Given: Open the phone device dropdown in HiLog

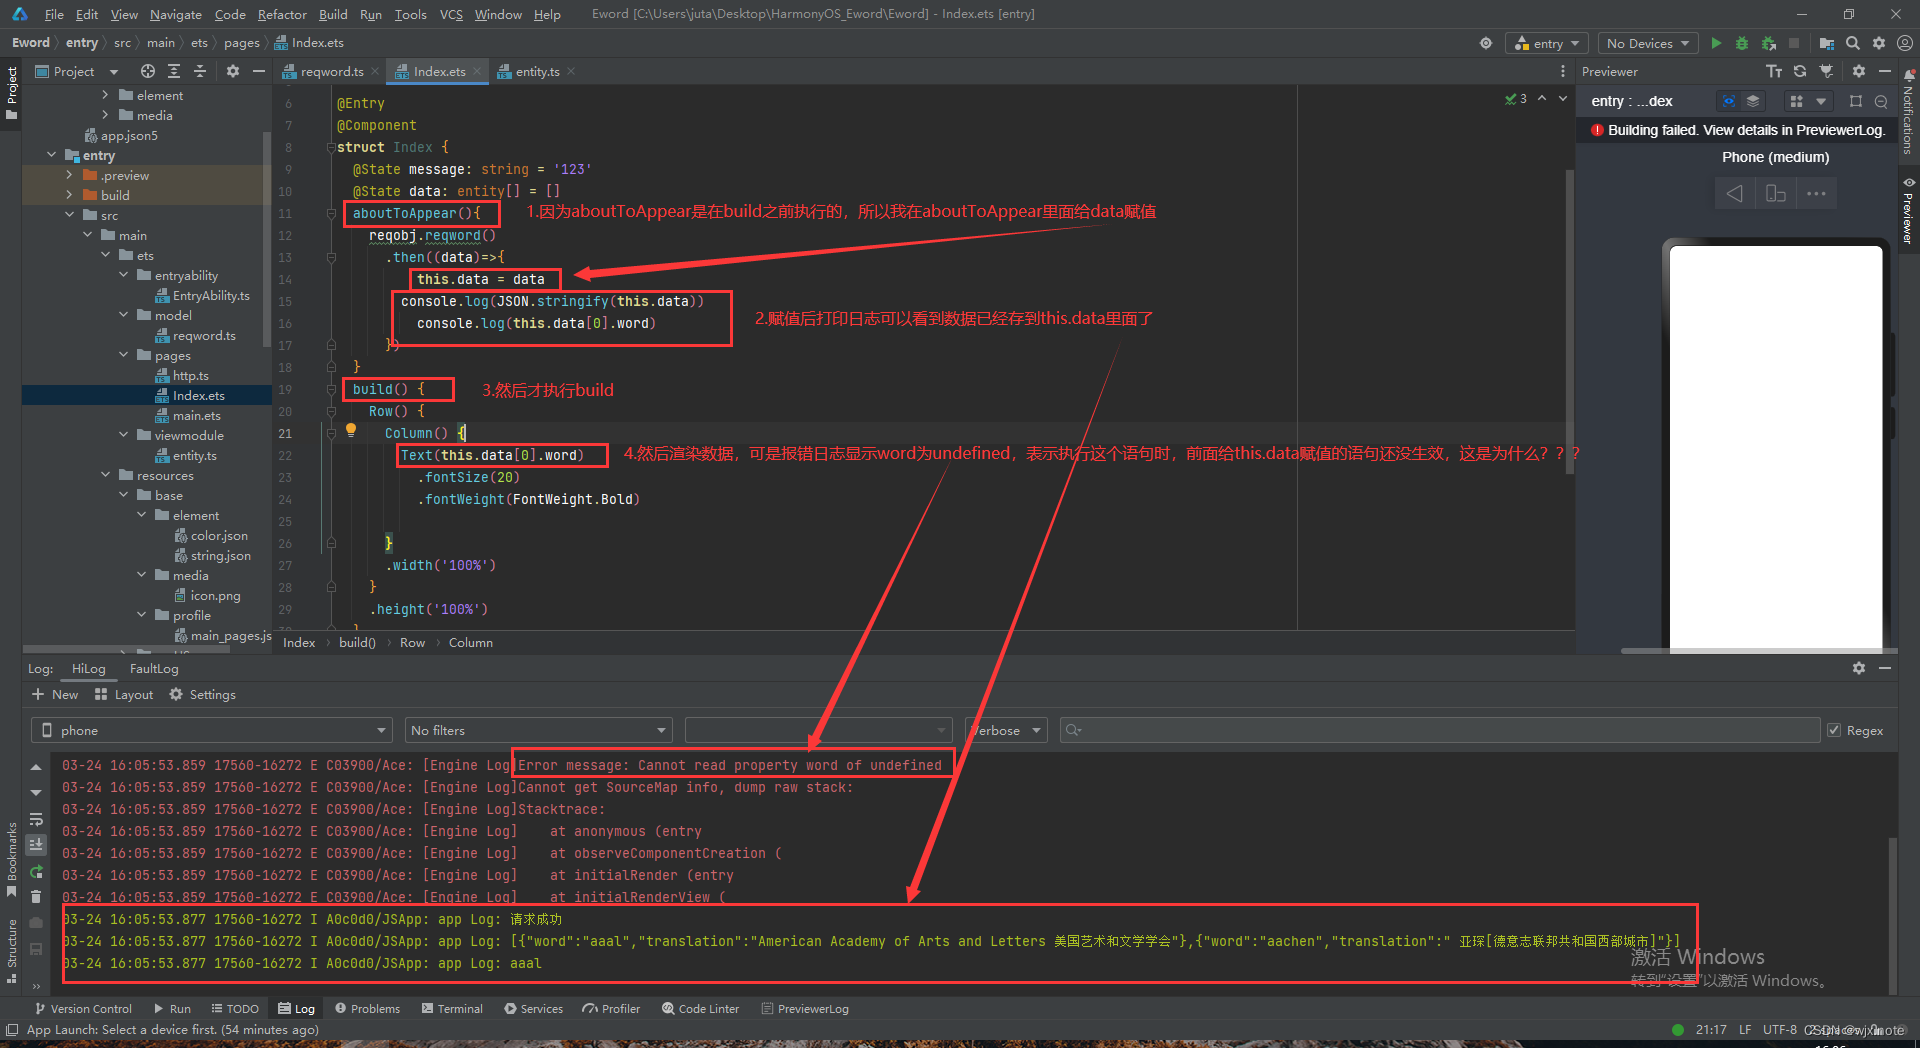Looking at the screenshot, I should [210, 730].
